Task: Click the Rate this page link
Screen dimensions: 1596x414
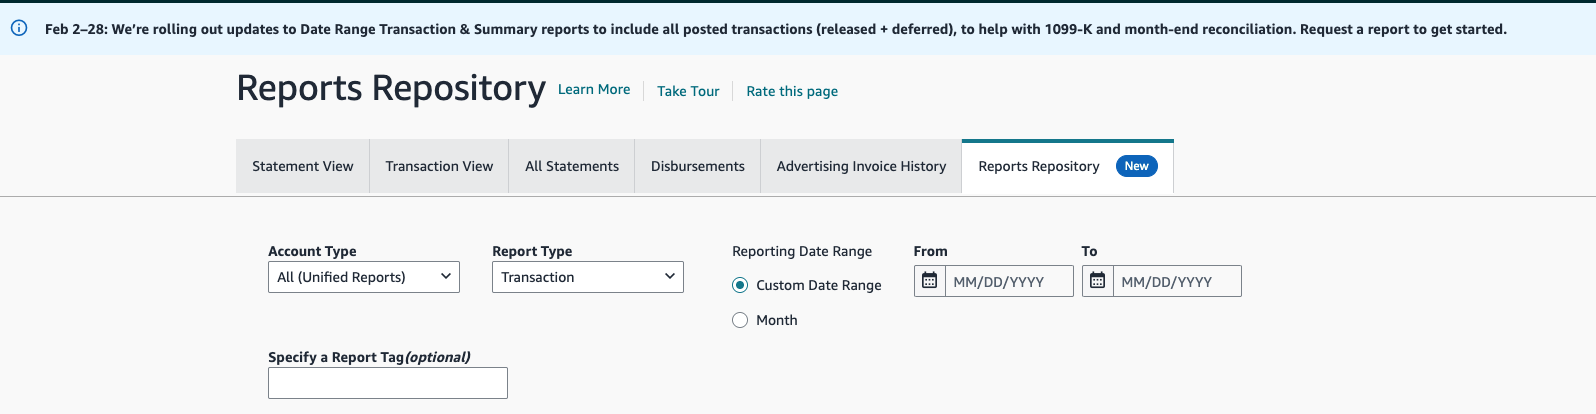Action: tap(792, 91)
